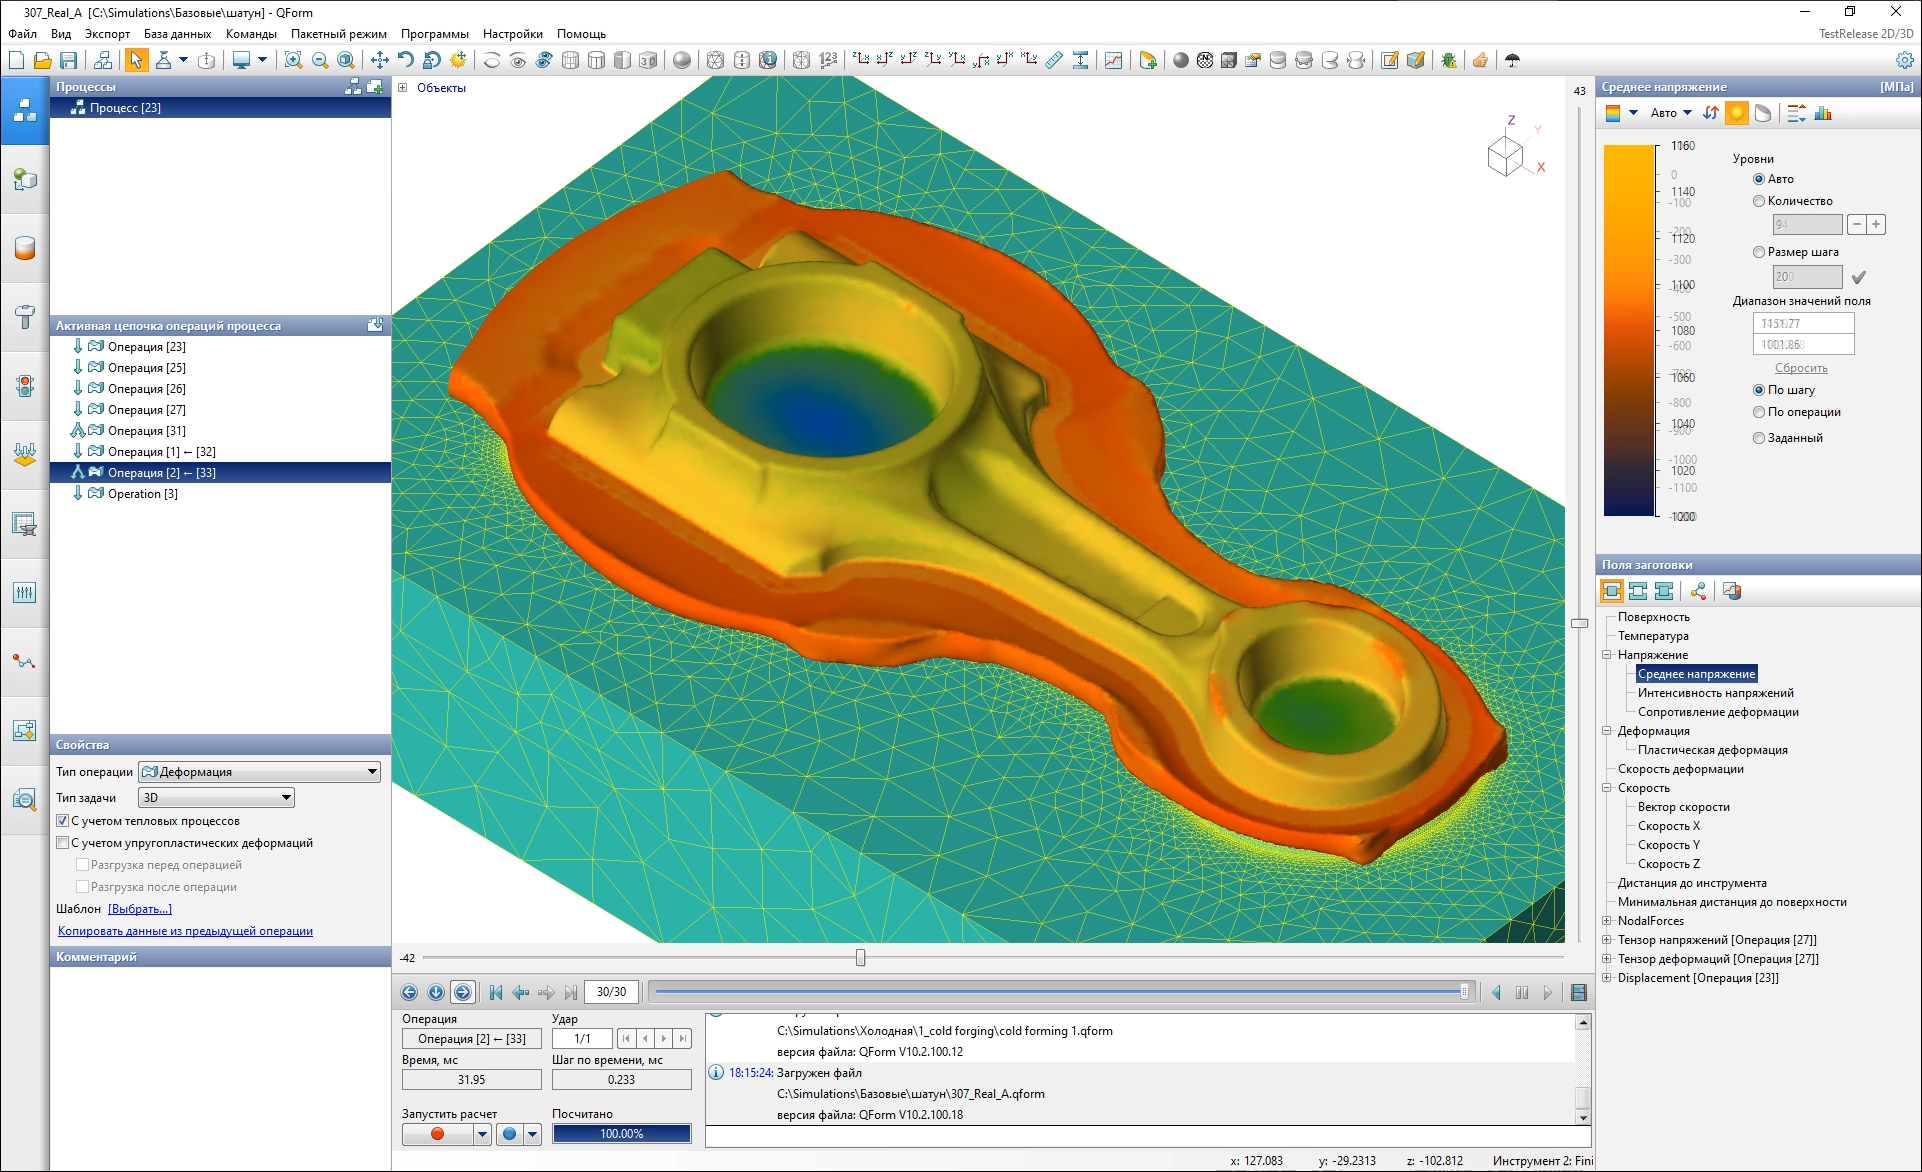The image size is (1922, 1172).
Task: Open the graph chart toolbar icon
Action: 1113,61
